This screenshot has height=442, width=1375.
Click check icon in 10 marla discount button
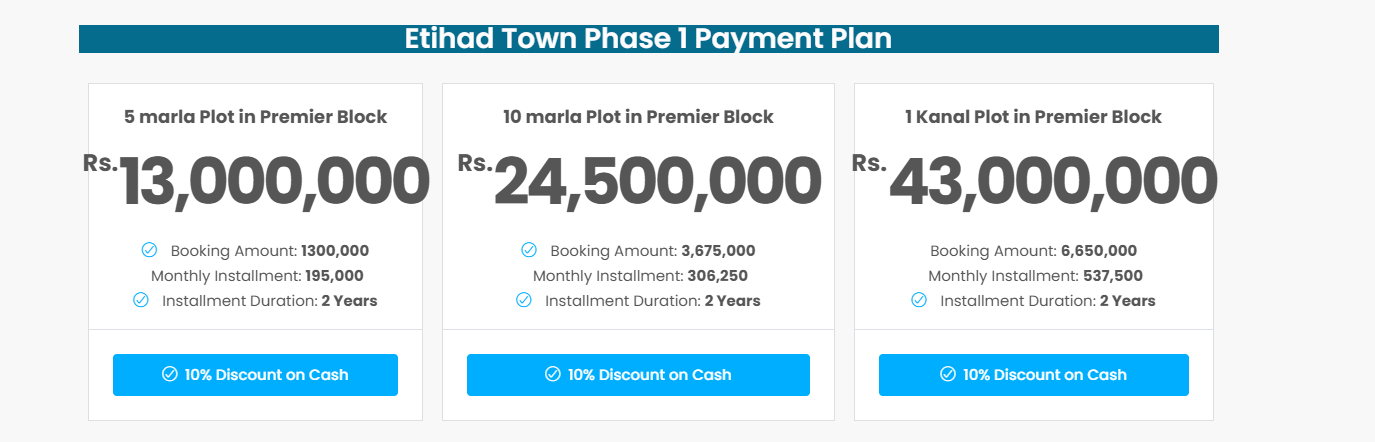[553, 375]
